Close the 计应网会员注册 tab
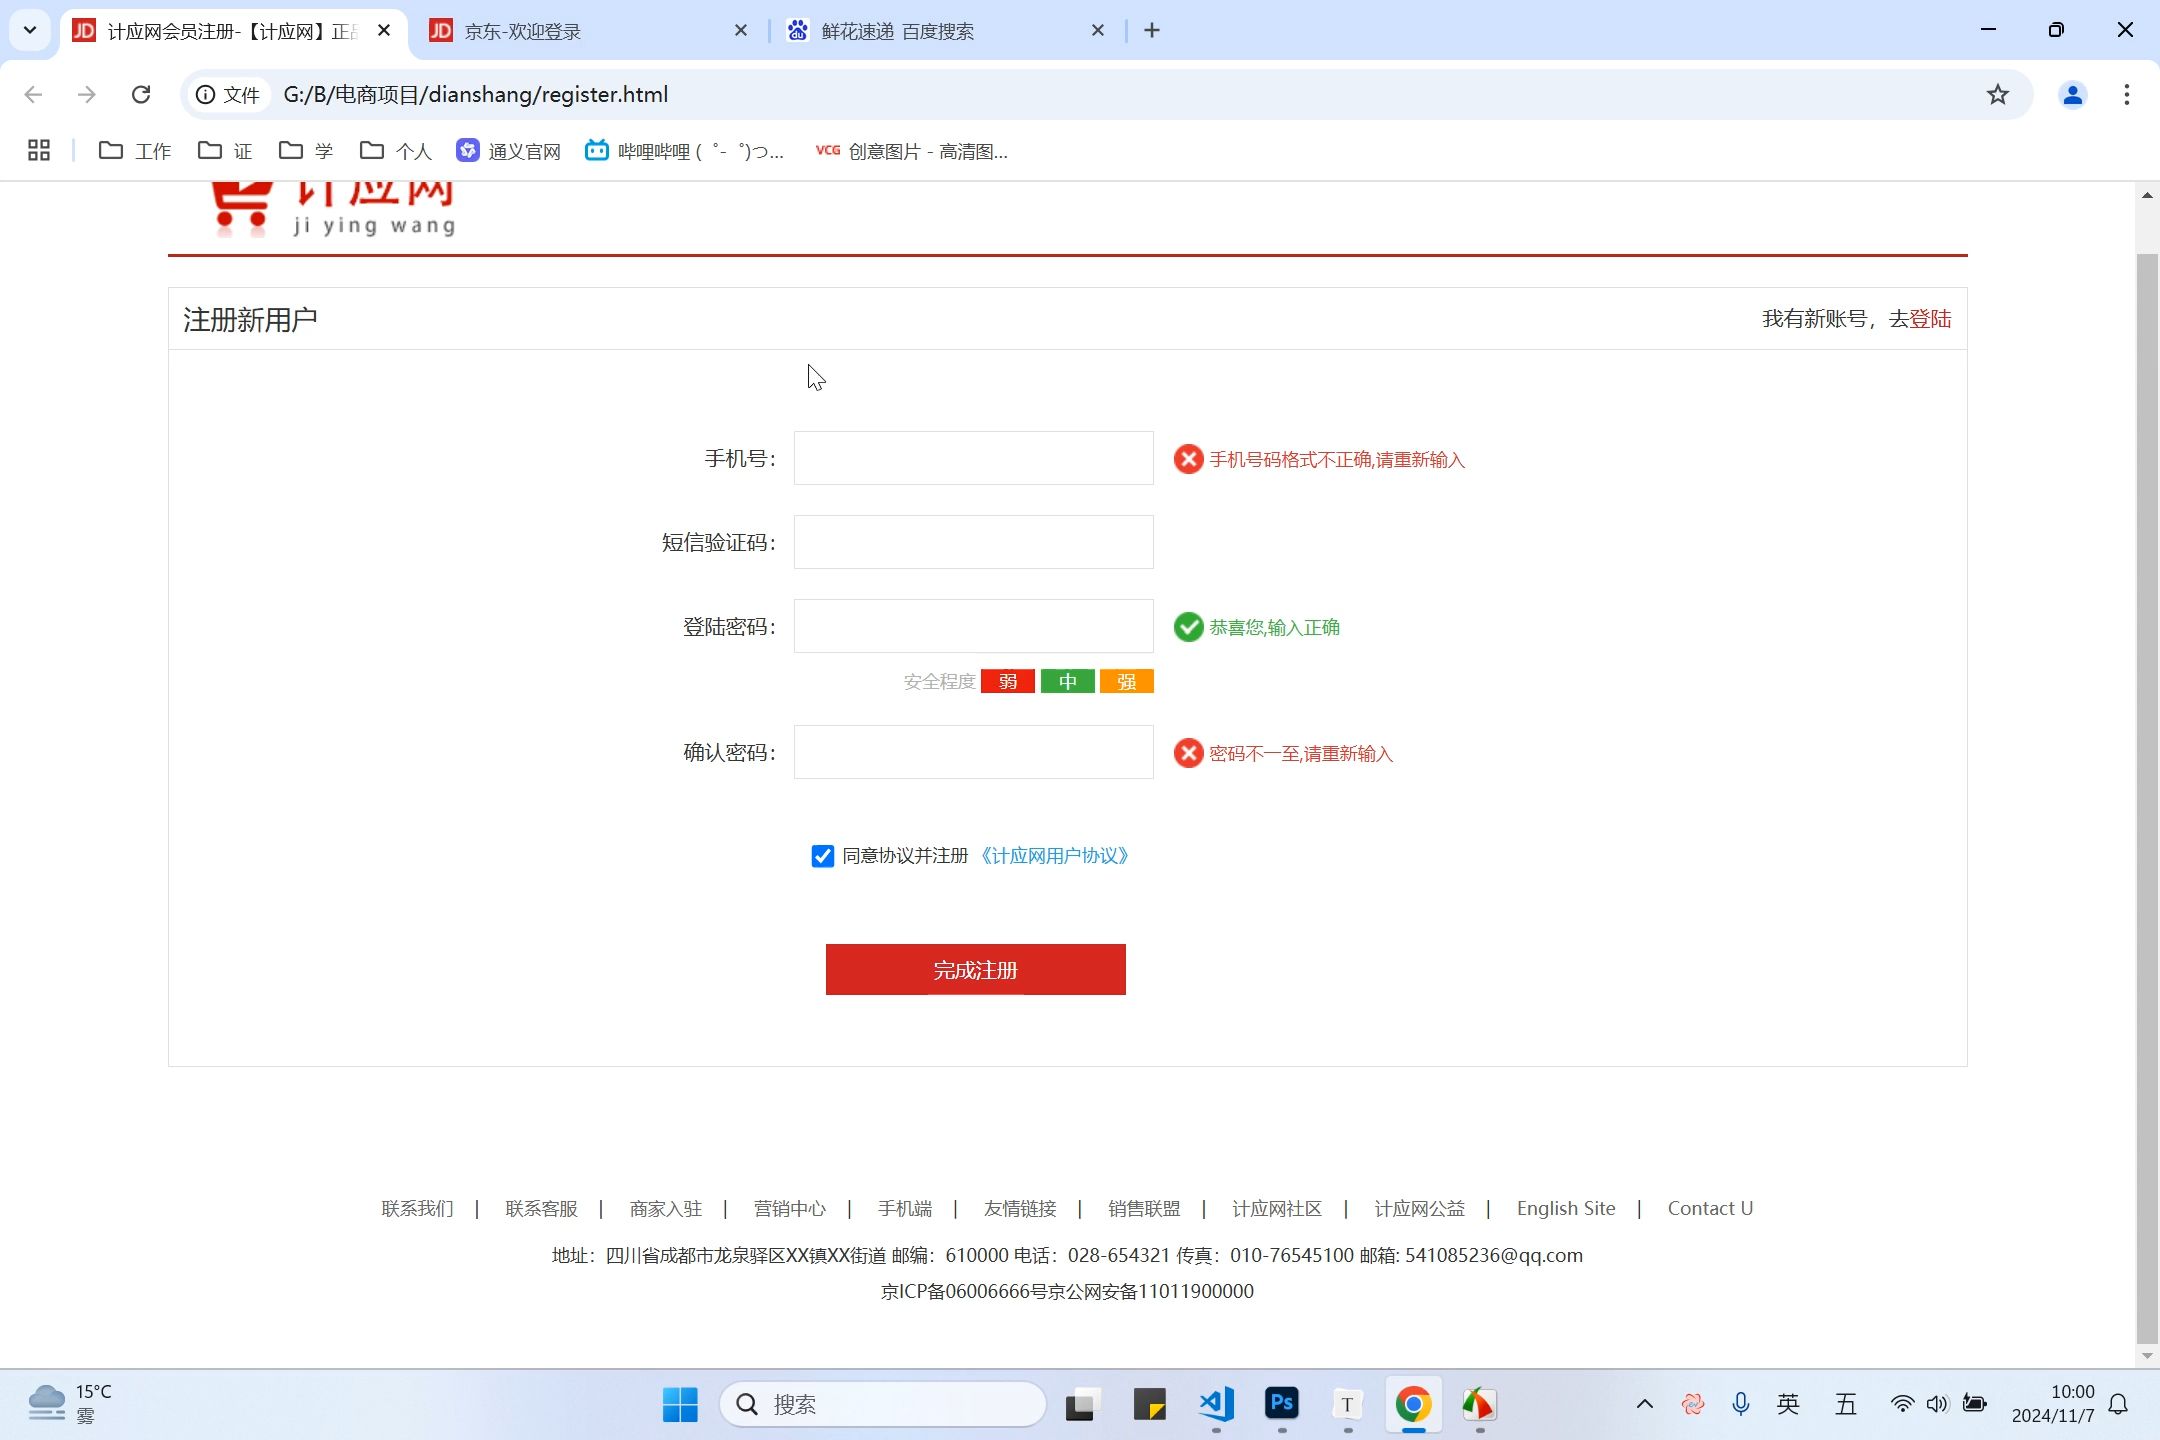 384,31
